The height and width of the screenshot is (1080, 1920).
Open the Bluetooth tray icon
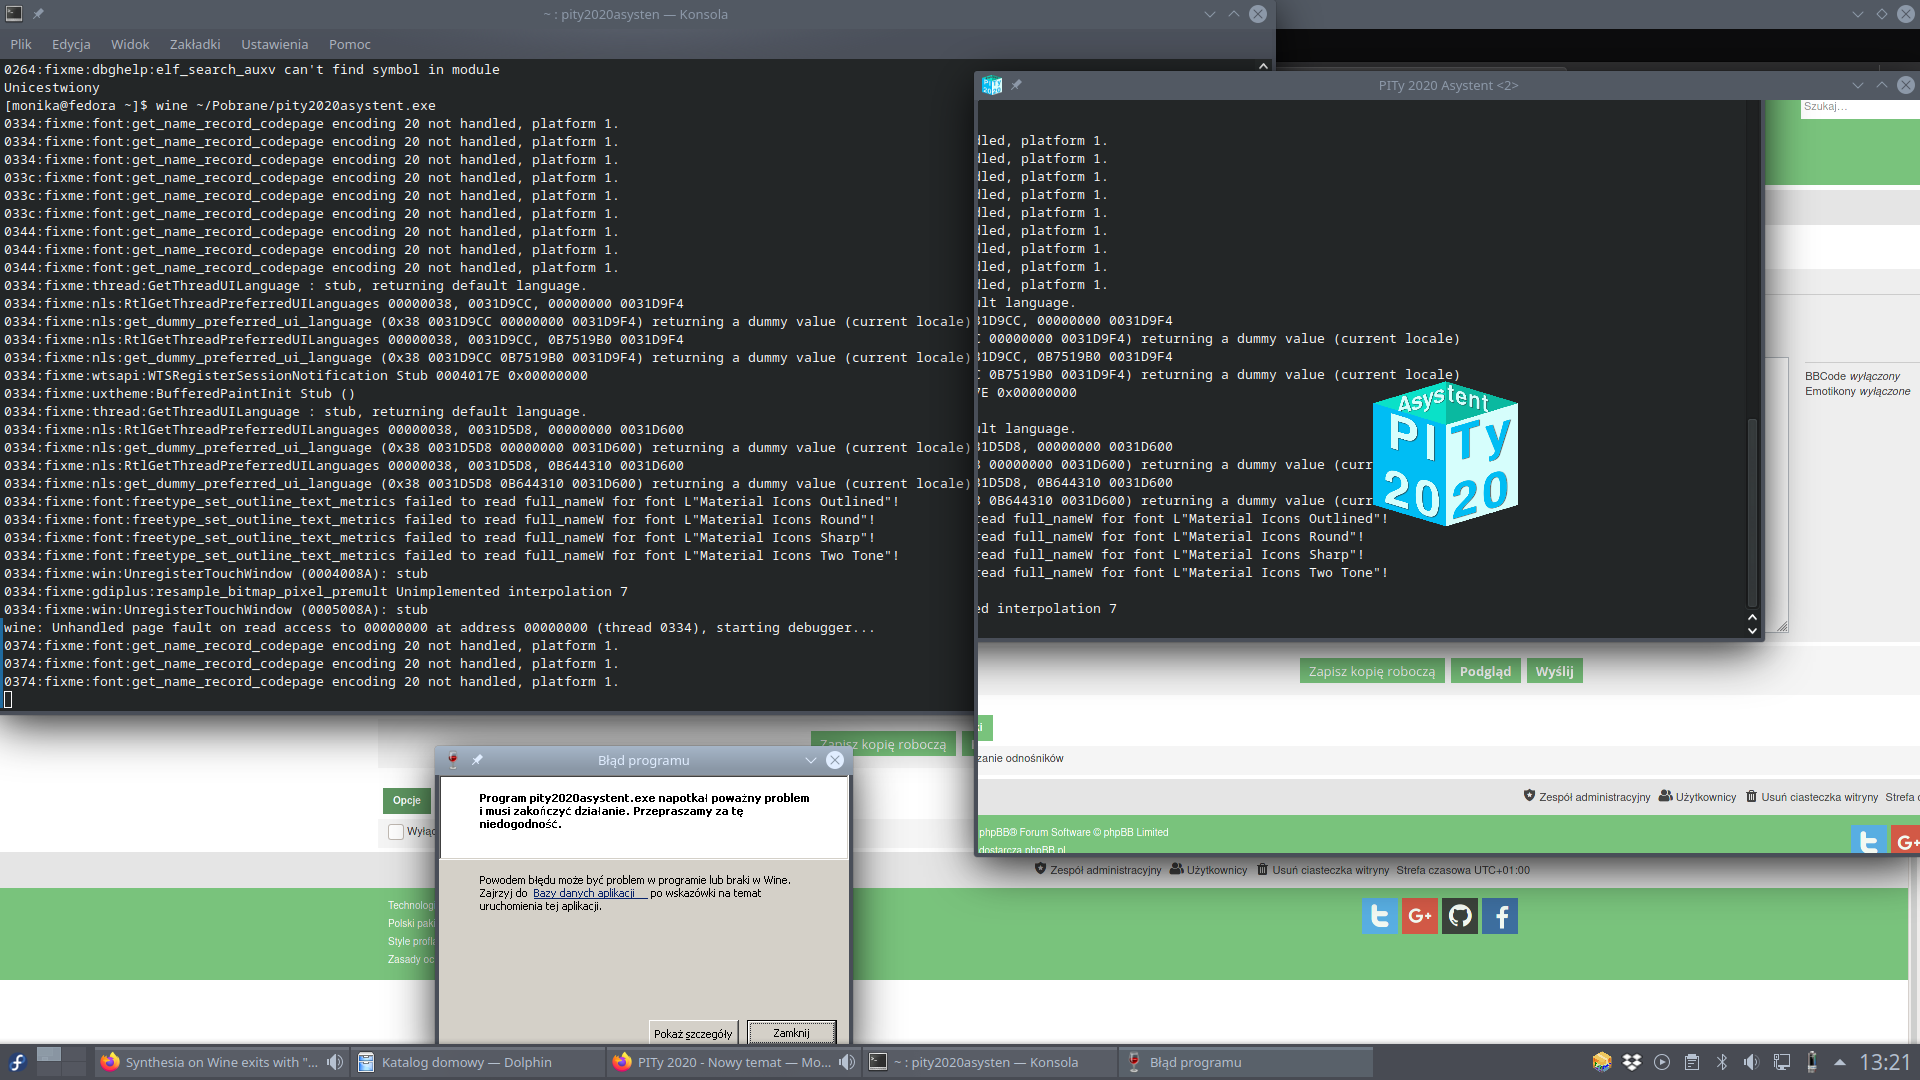(x=1722, y=1062)
